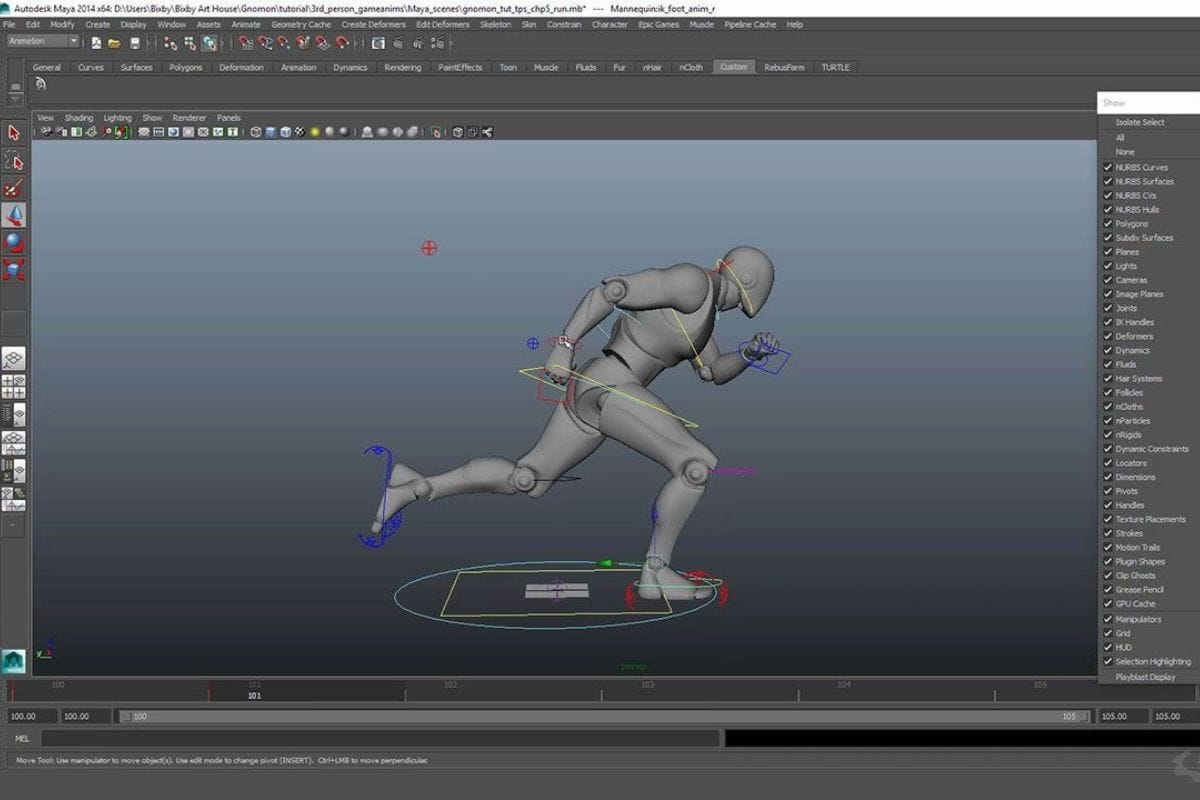Switch to single perspective view layout
Image resolution: width=1200 pixels, height=800 pixels.
tap(14, 359)
